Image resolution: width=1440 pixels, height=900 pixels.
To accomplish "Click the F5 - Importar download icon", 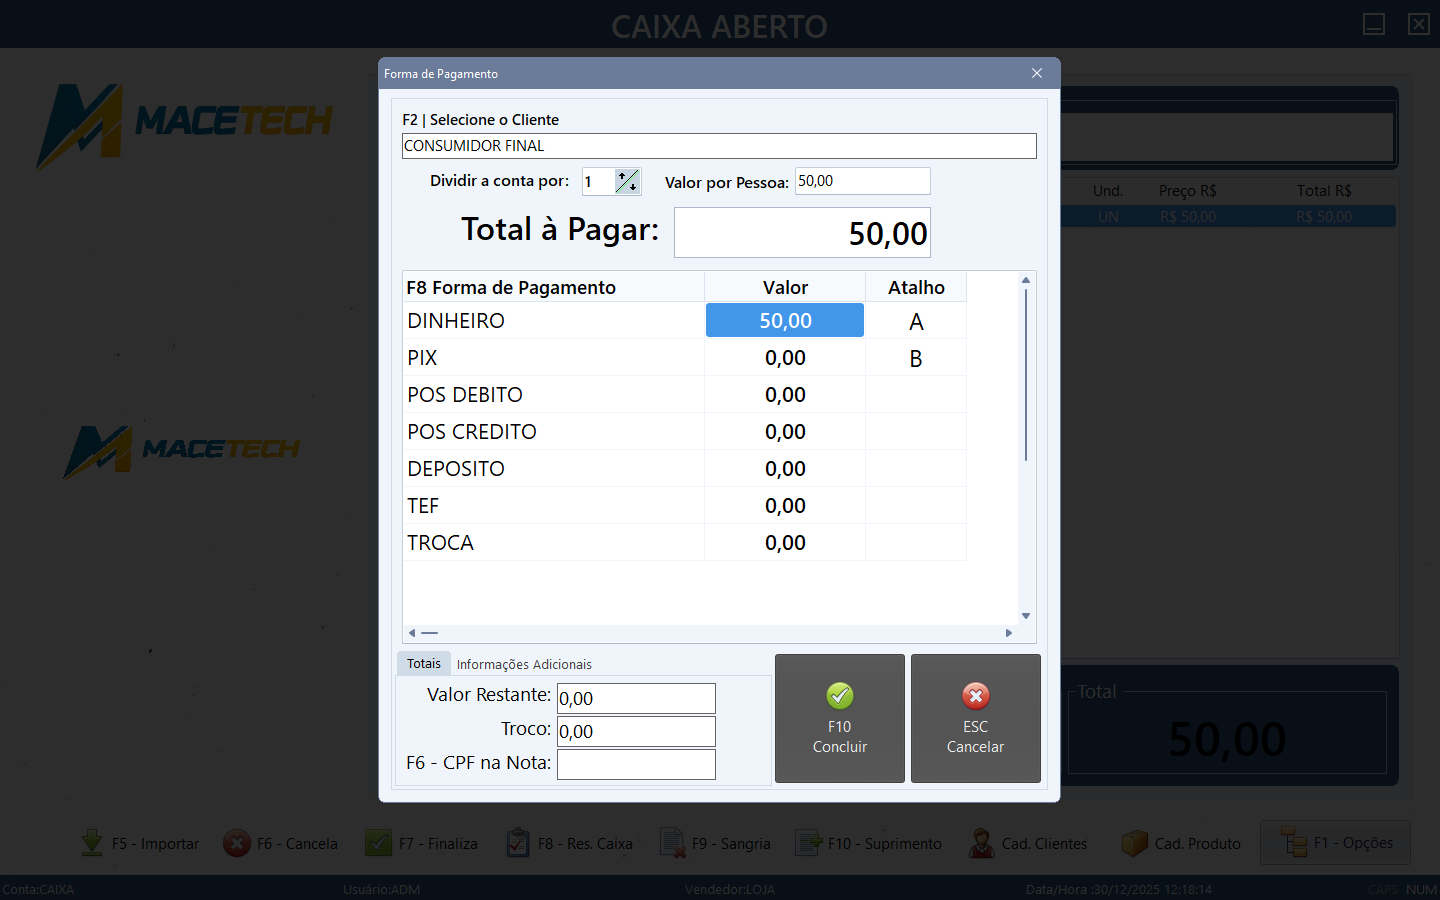I will 90,843.
